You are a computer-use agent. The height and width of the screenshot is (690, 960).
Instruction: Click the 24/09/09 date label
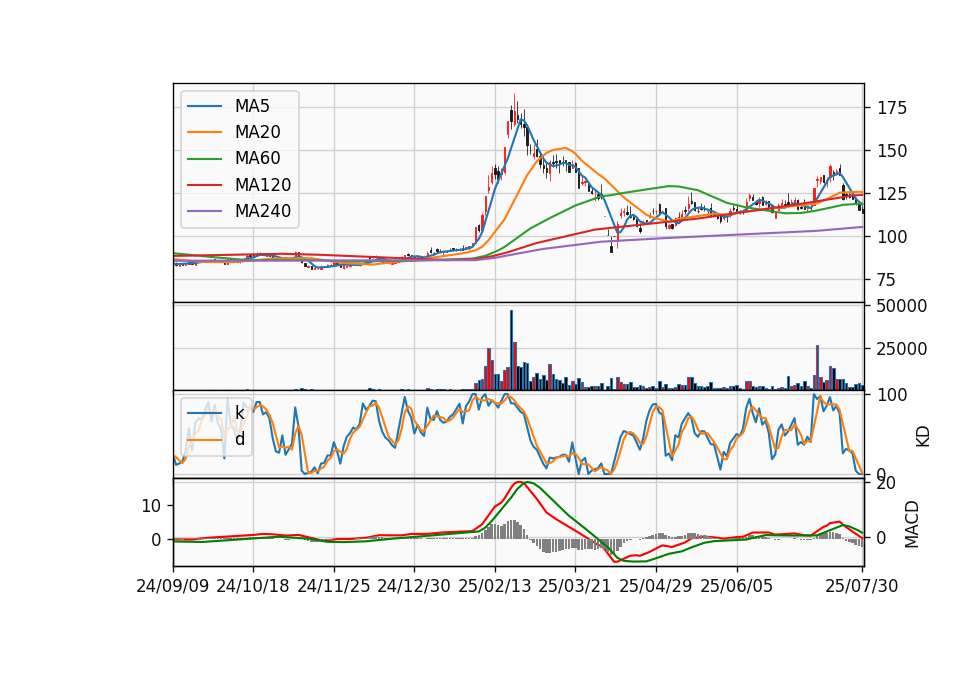click(x=173, y=586)
